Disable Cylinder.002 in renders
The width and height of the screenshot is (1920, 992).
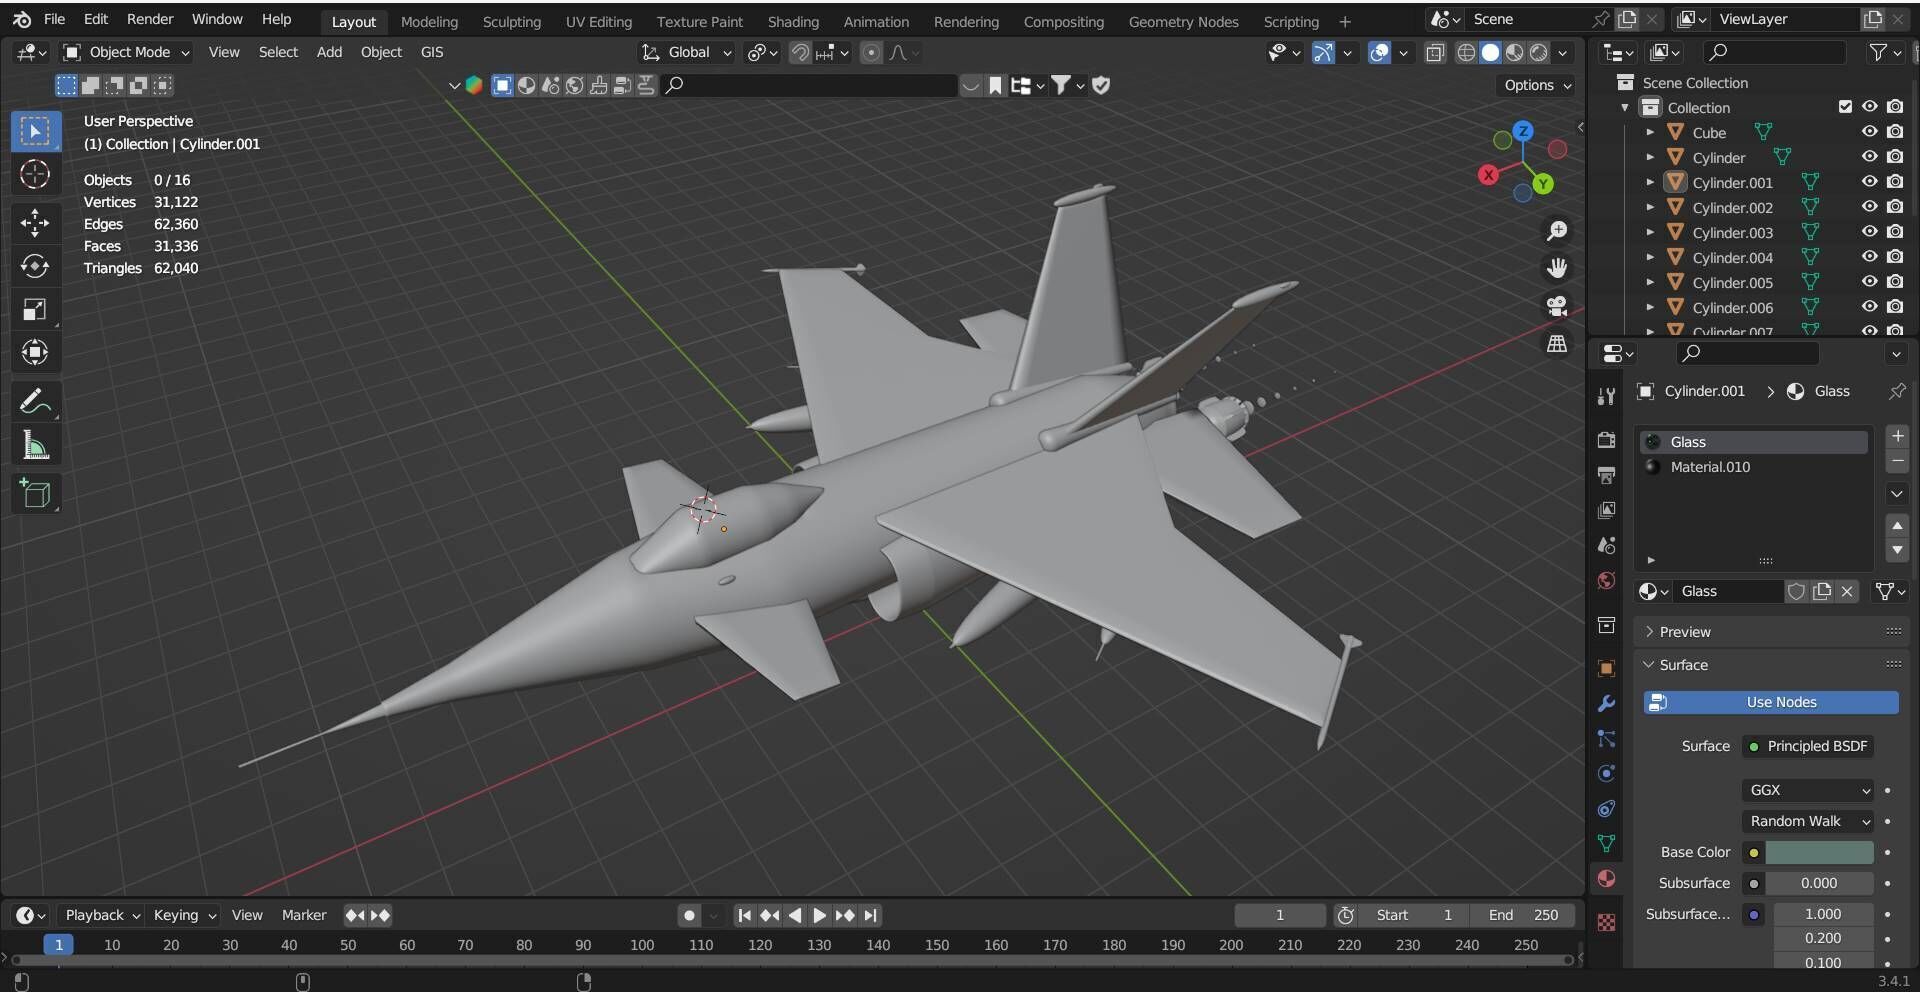[1895, 207]
